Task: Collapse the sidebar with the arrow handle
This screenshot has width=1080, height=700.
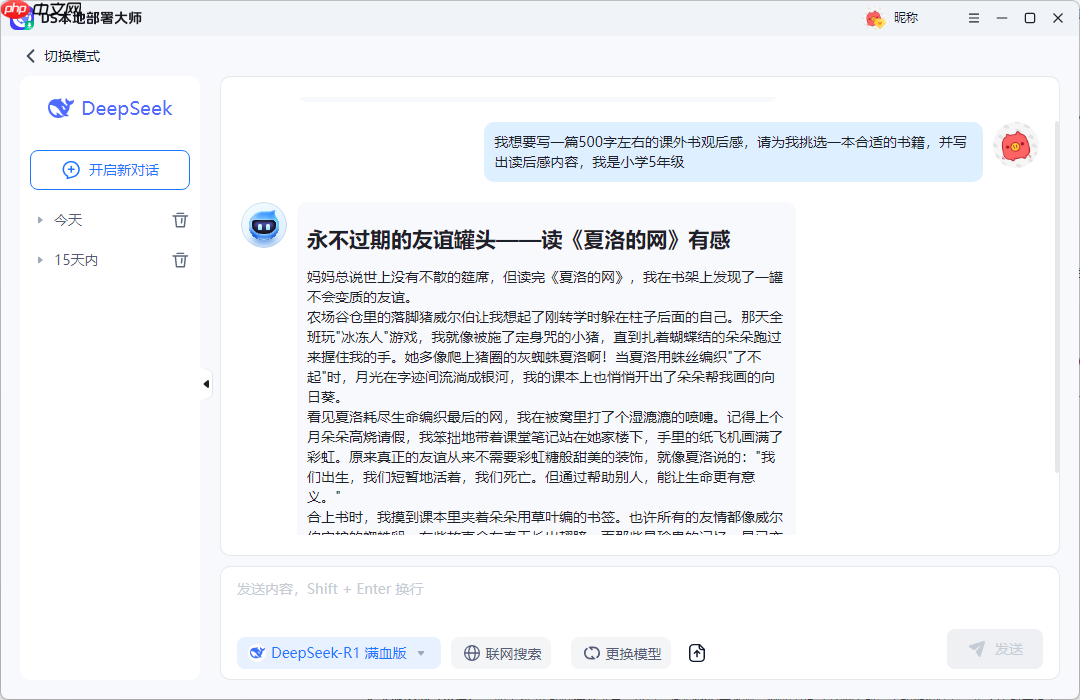Action: (x=206, y=384)
